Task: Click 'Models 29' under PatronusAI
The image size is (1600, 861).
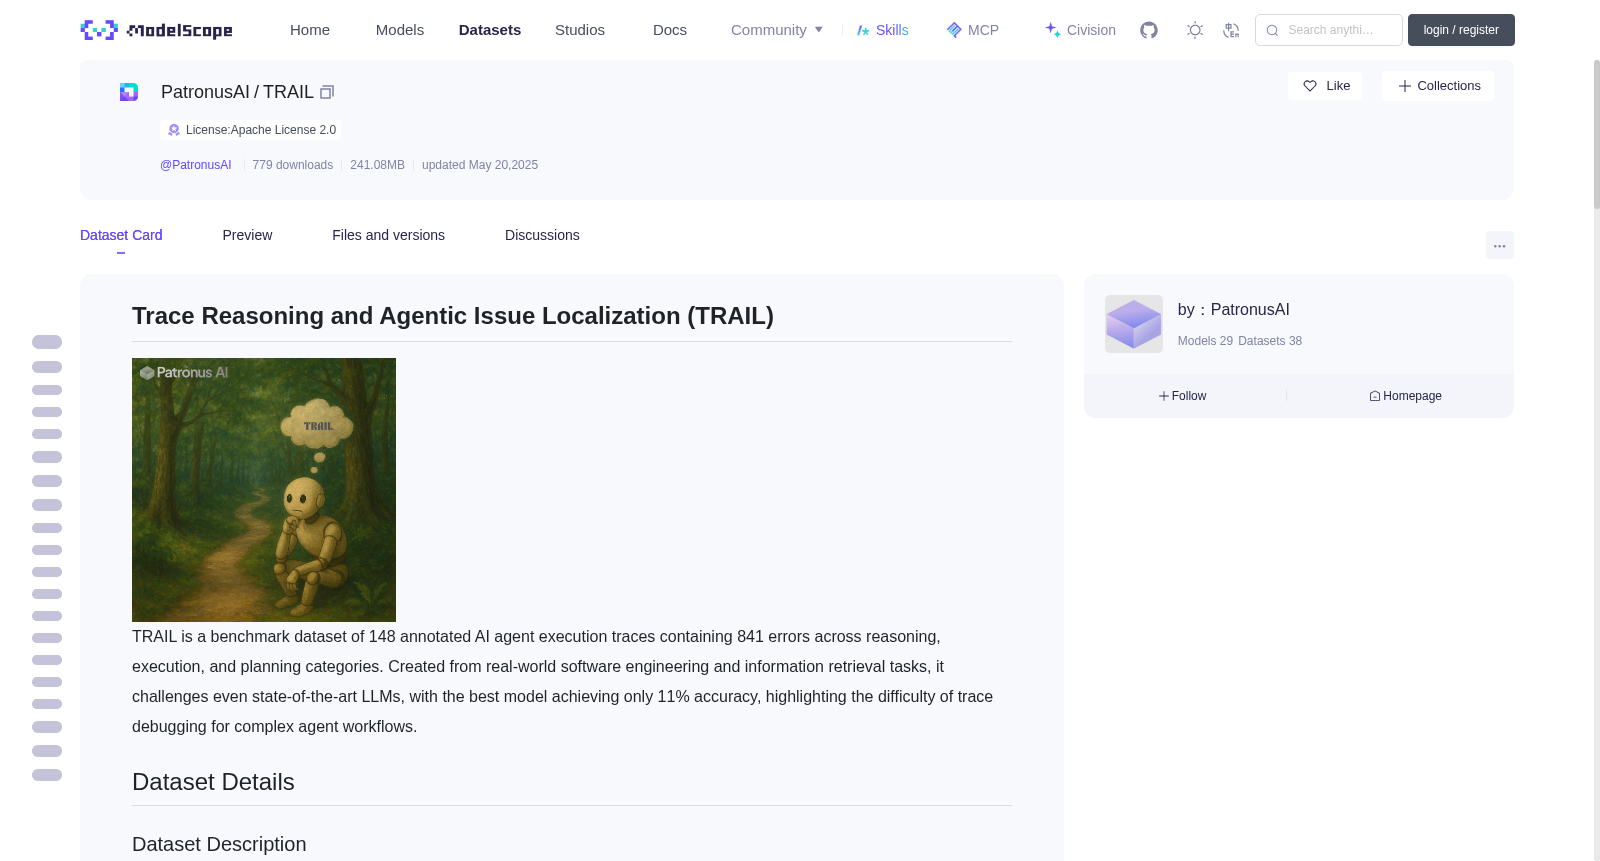Action: click(1205, 341)
